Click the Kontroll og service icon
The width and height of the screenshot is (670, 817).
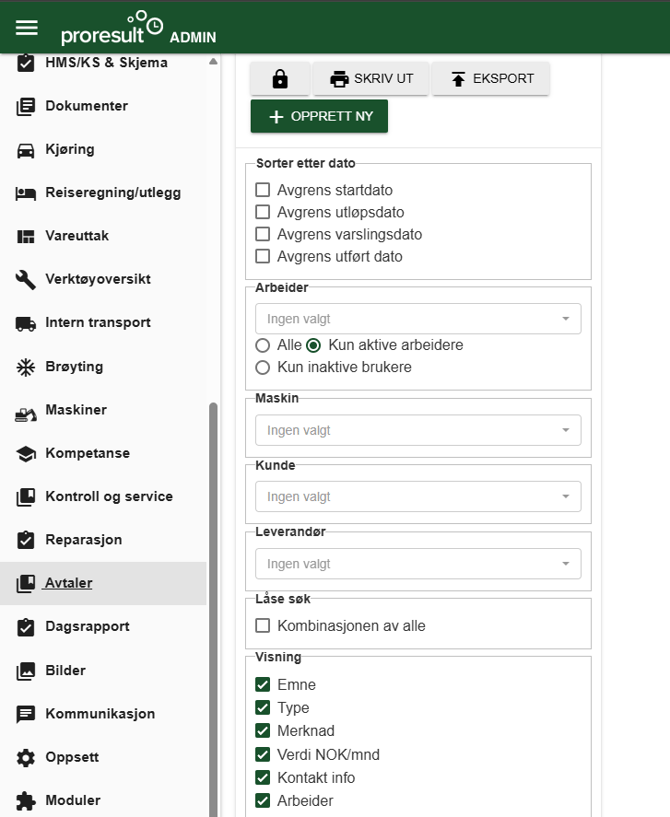[x=26, y=497]
